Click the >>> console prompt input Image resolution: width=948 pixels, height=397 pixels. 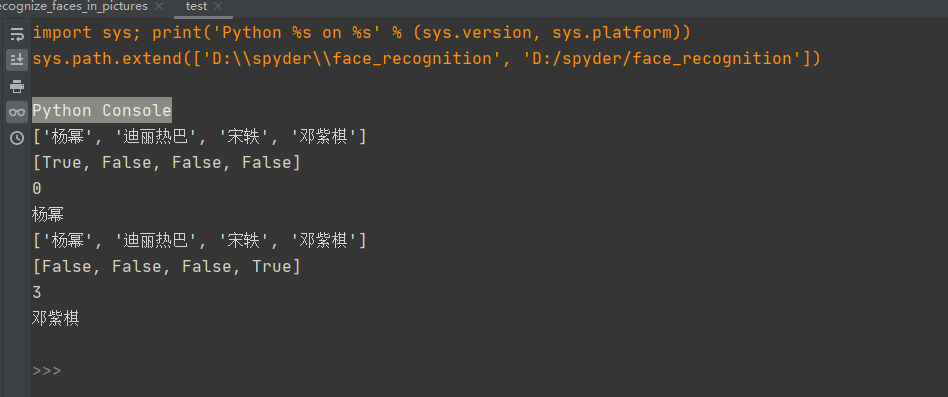tap(47, 370)
